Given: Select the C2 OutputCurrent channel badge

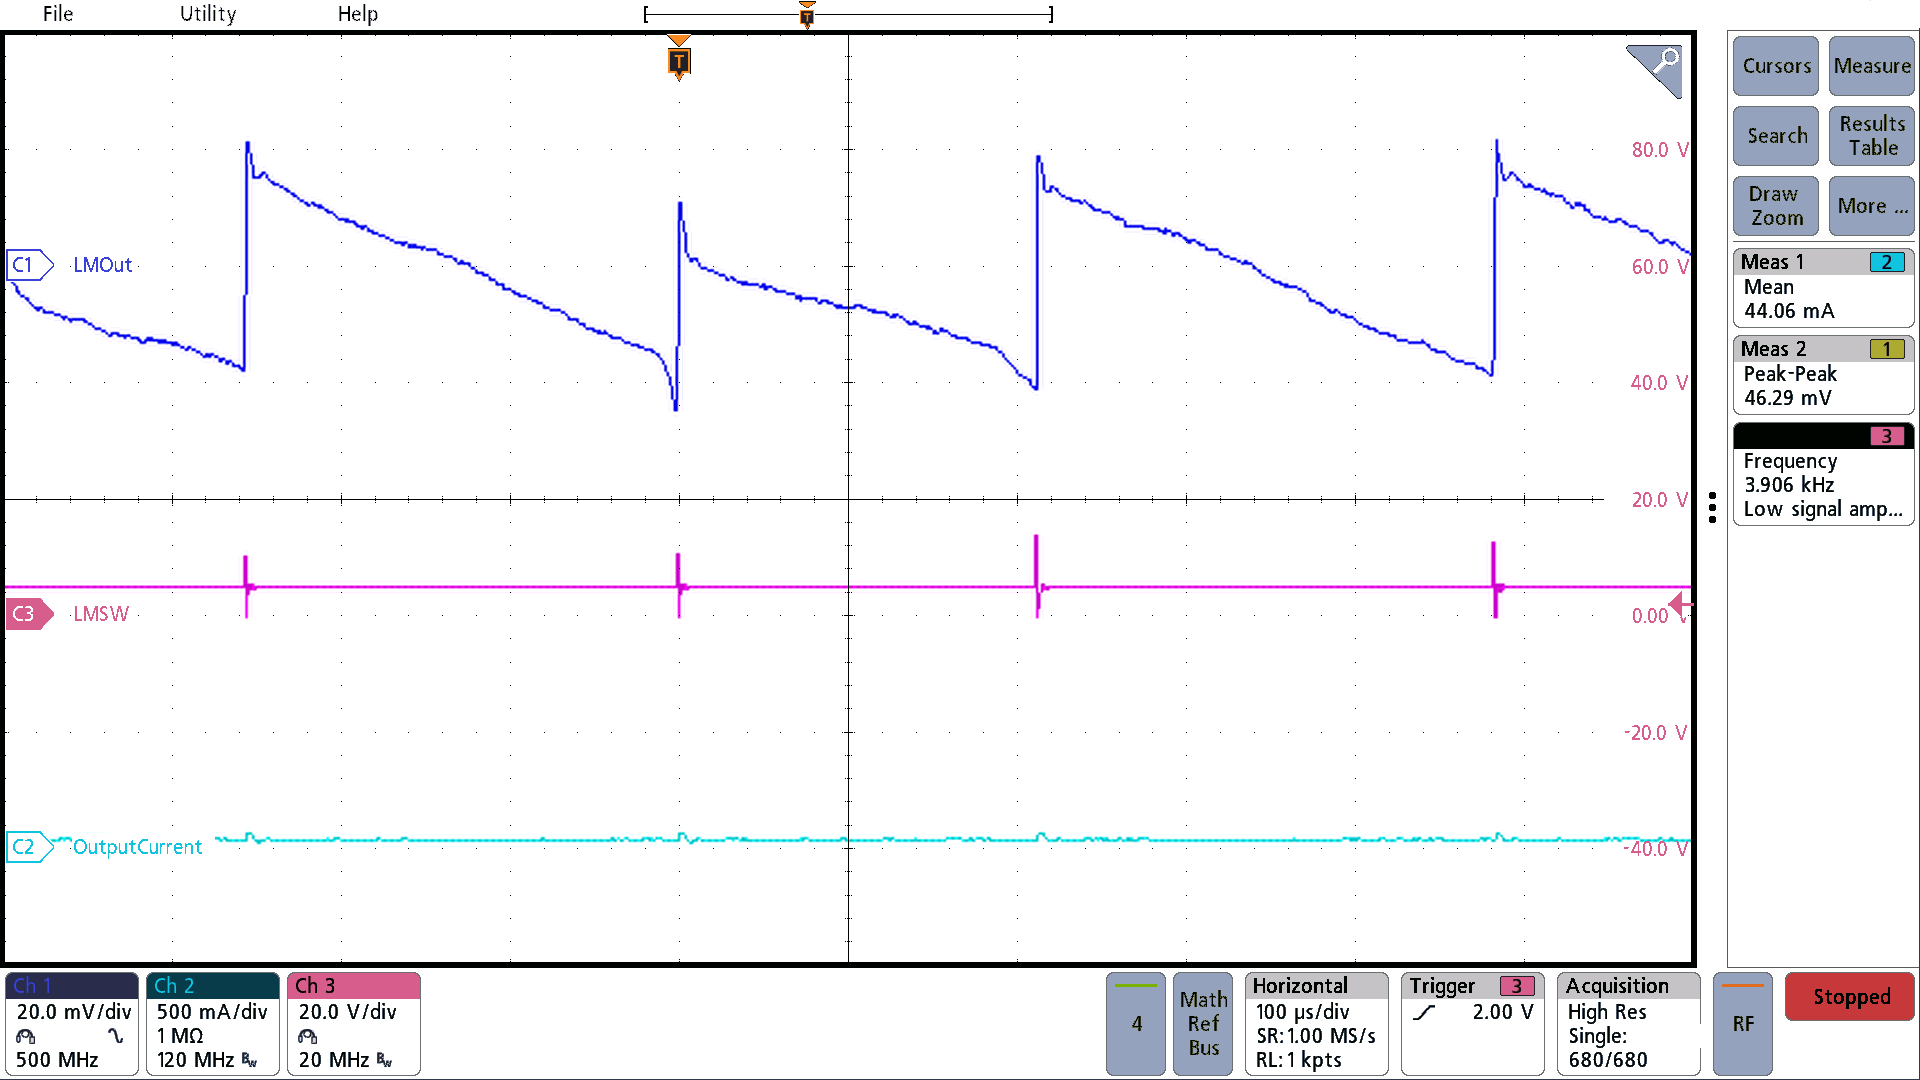Looking at the screenshot, I should (x=29, y=846).
